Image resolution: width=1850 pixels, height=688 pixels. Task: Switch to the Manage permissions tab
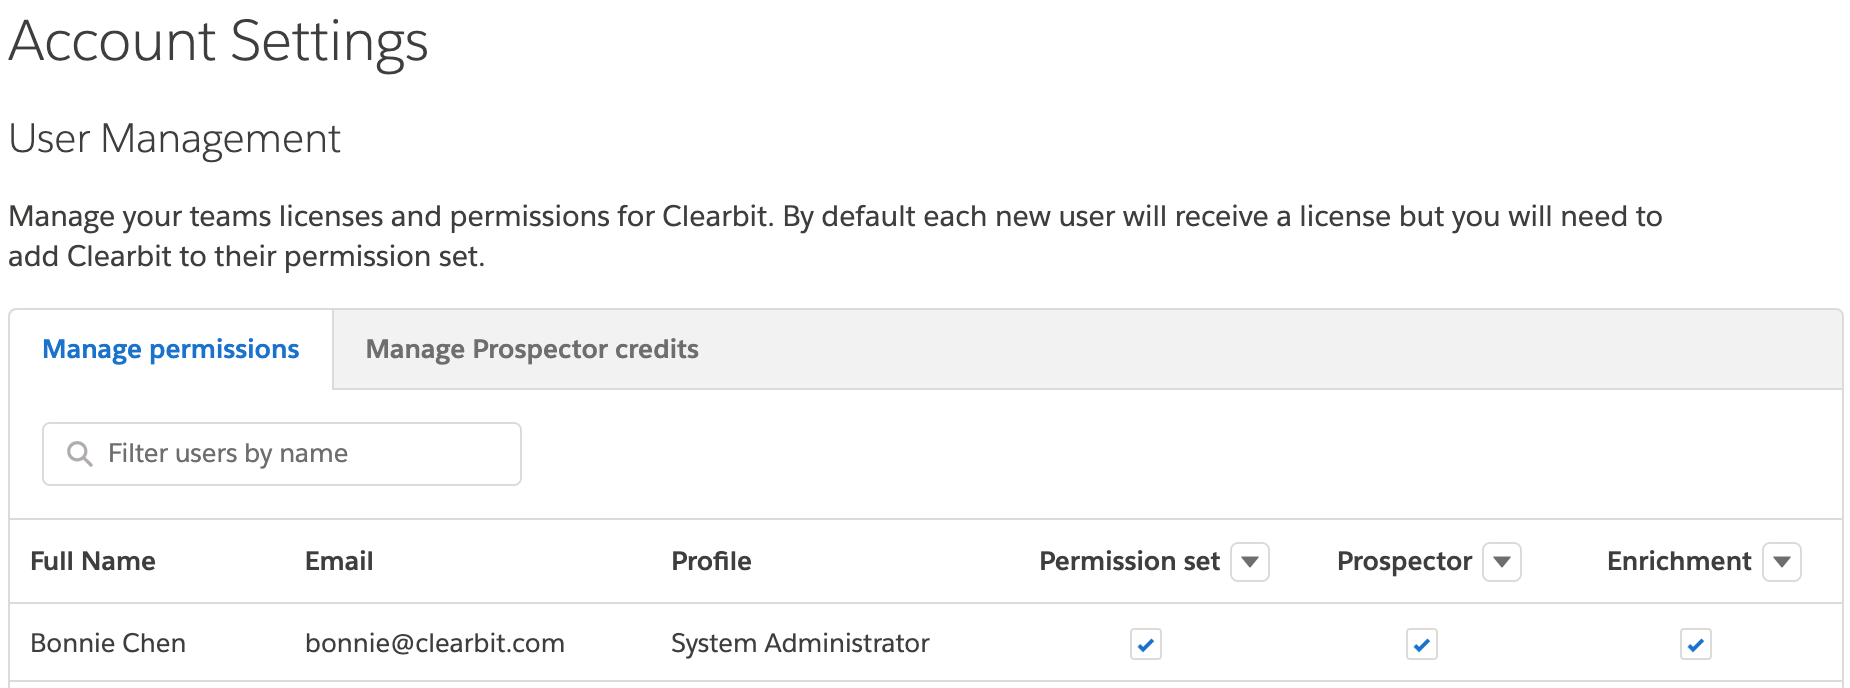pyautogui.click(x=171, y=349)
